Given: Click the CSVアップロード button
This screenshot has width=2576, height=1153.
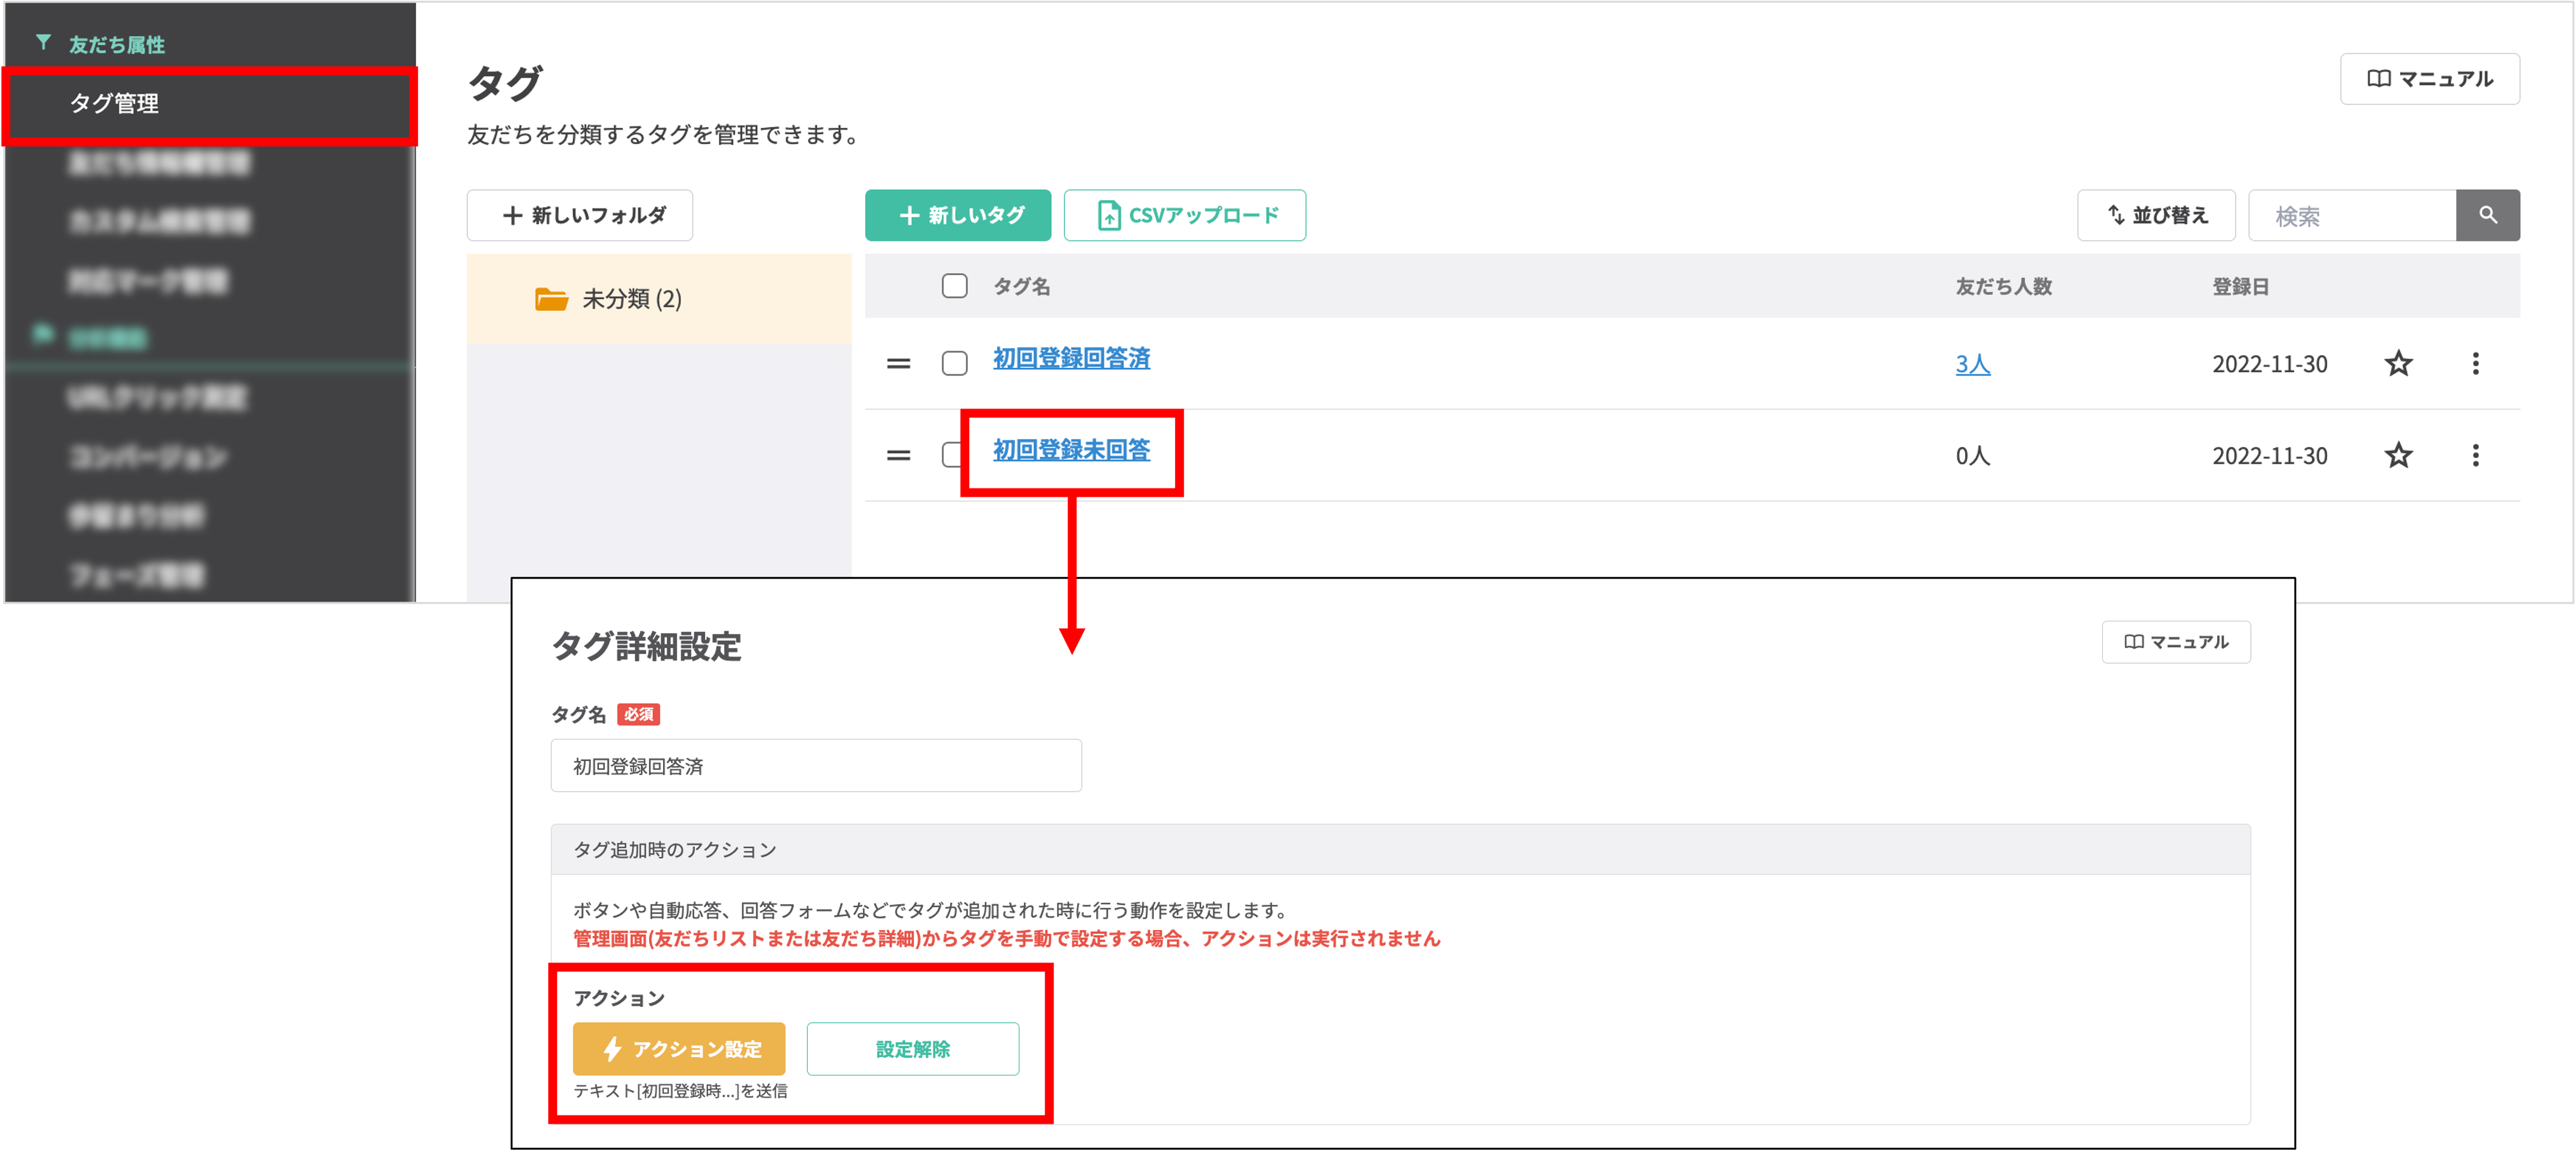Looking at the screenshot, I should [1184, 215].
